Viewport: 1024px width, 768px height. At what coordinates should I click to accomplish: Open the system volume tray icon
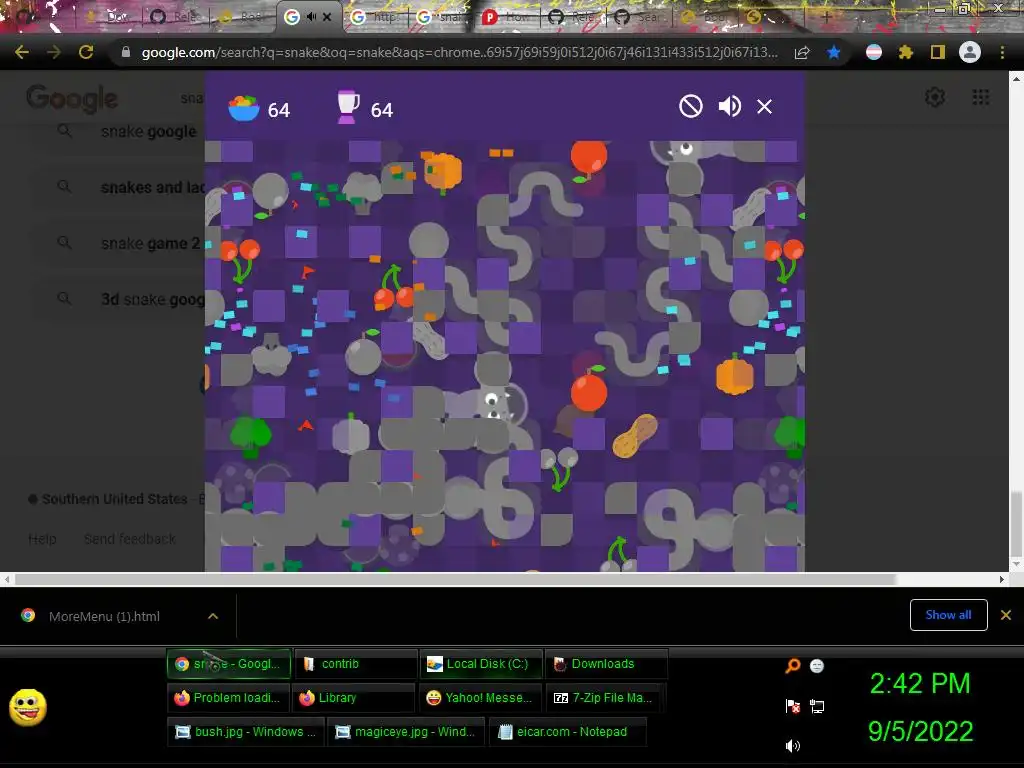coord(792,746)
